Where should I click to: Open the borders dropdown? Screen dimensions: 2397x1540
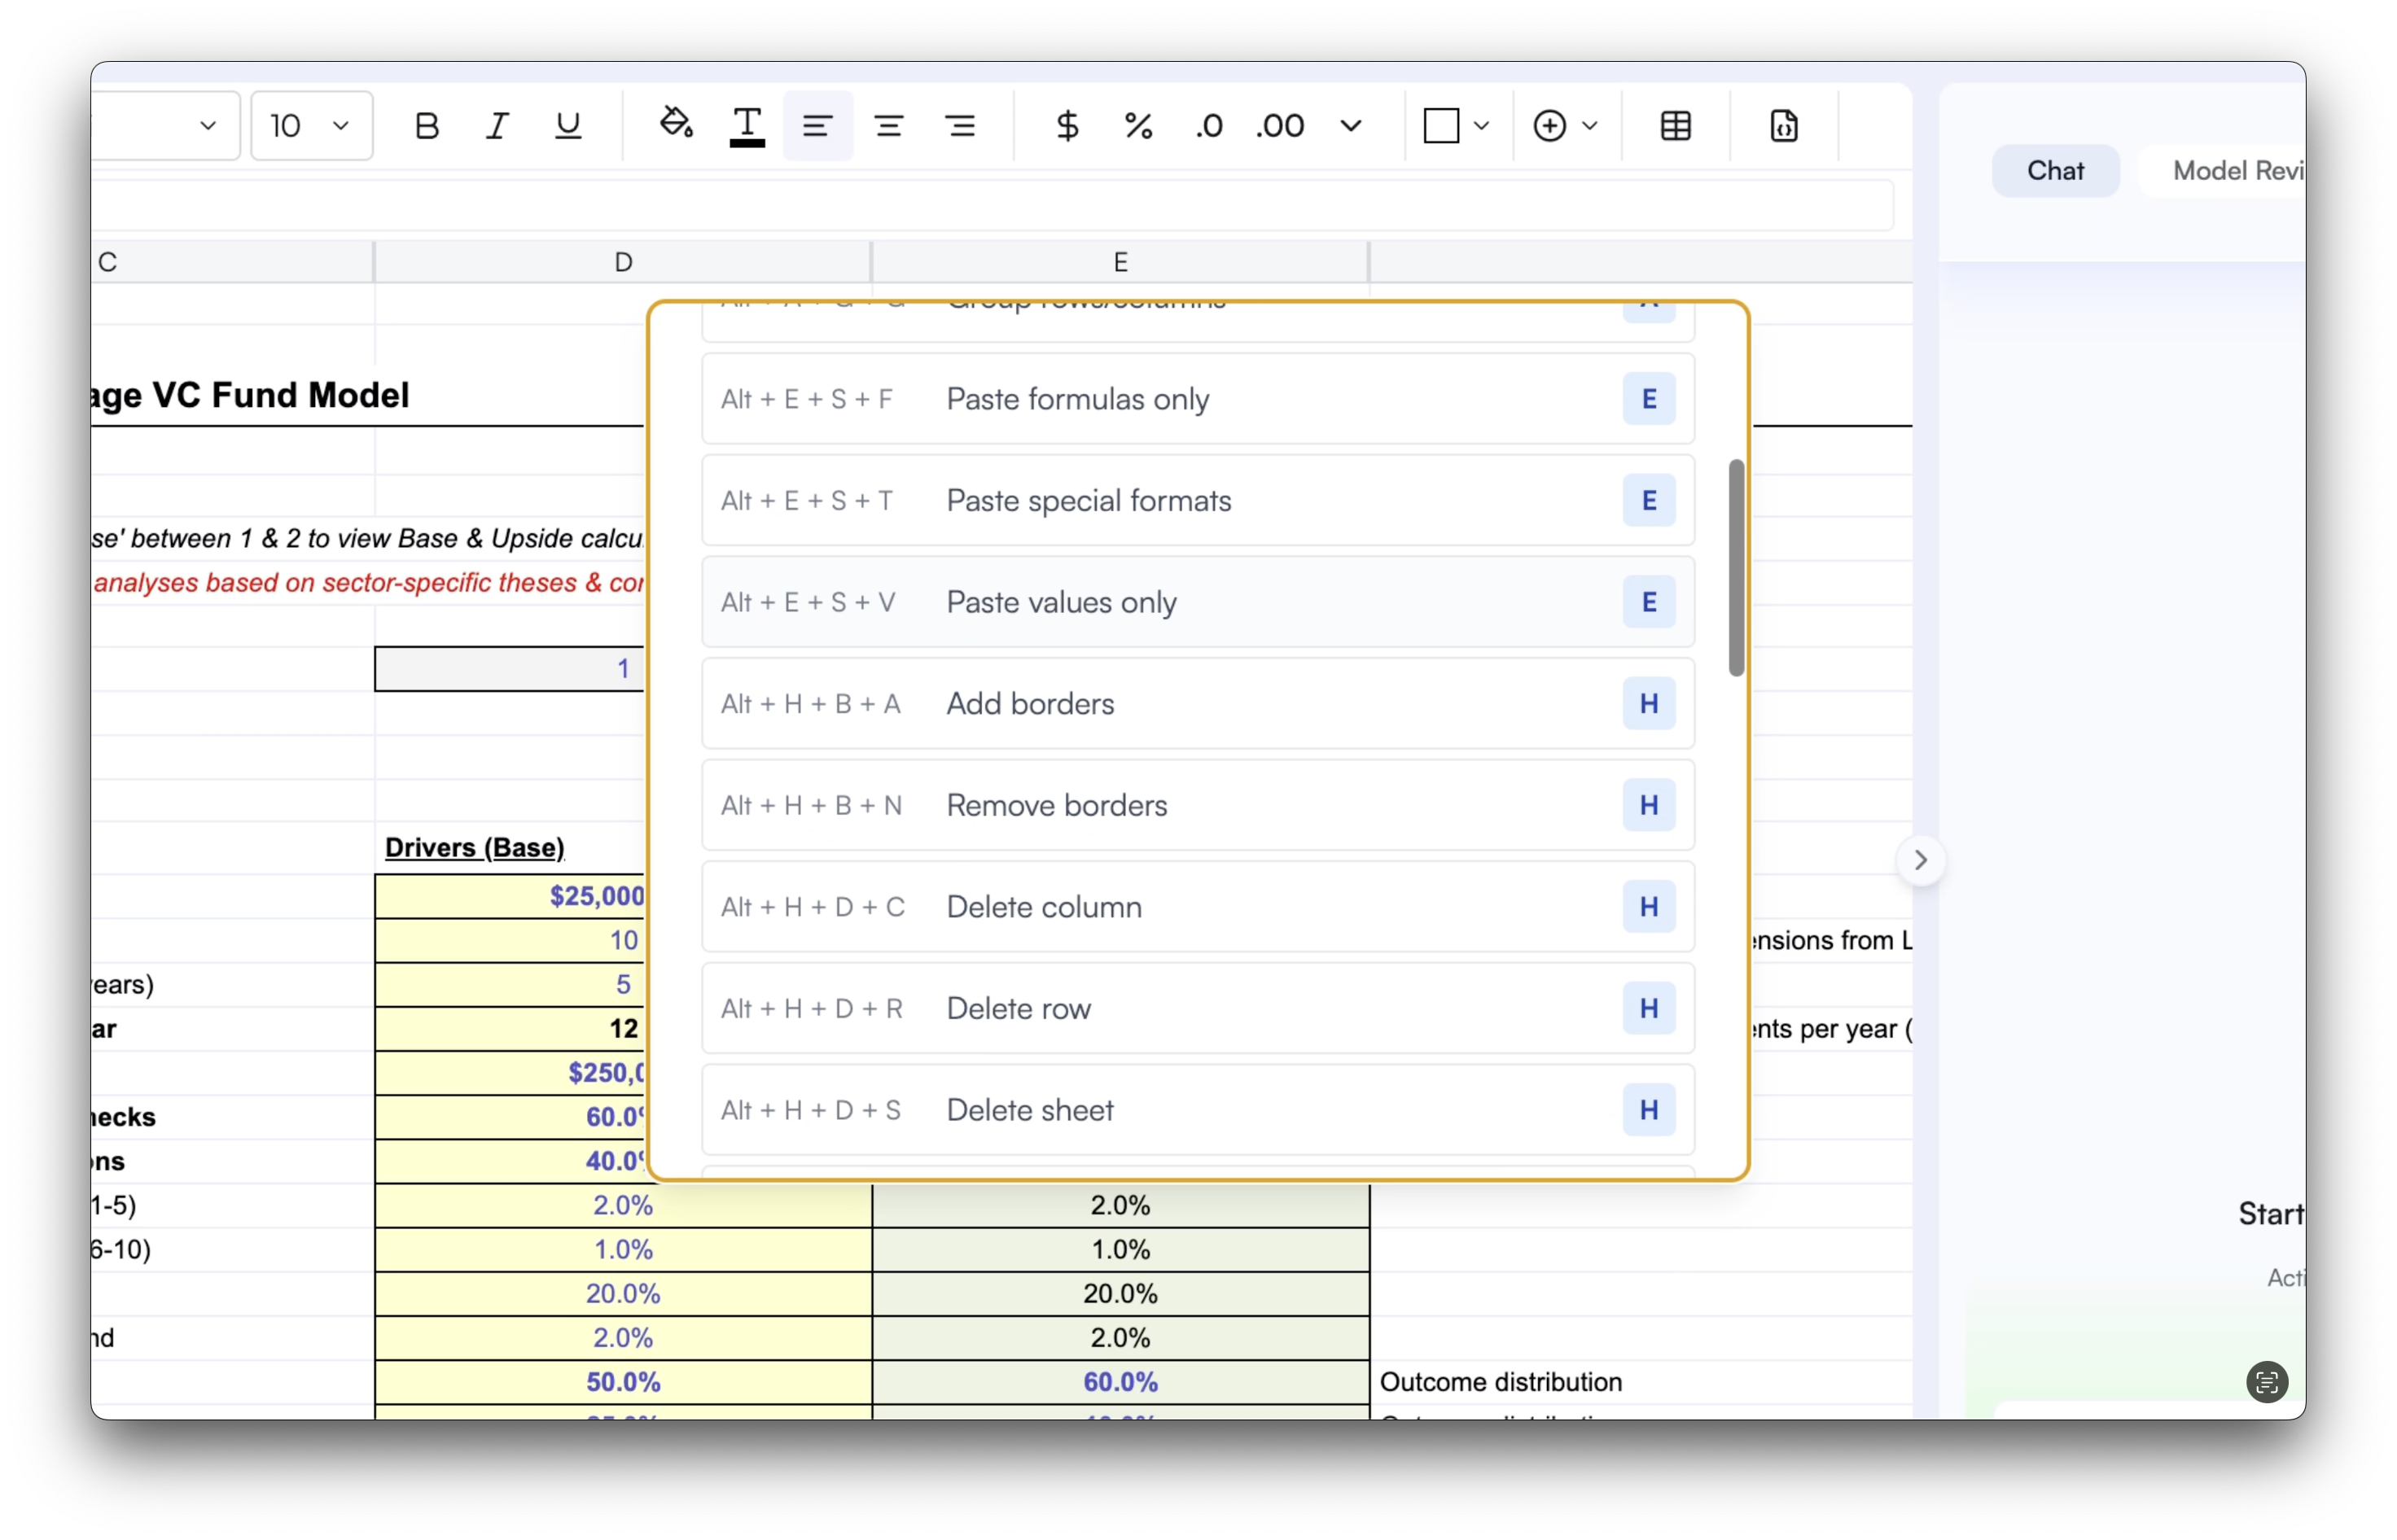point(1457,126)
